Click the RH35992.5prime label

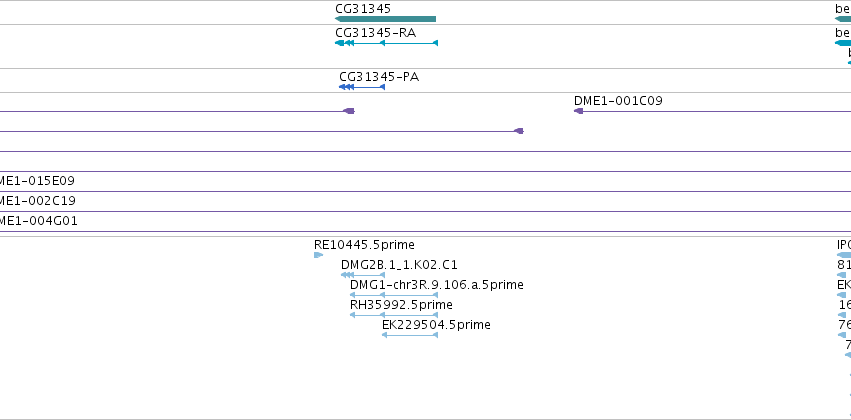(401, 304)
